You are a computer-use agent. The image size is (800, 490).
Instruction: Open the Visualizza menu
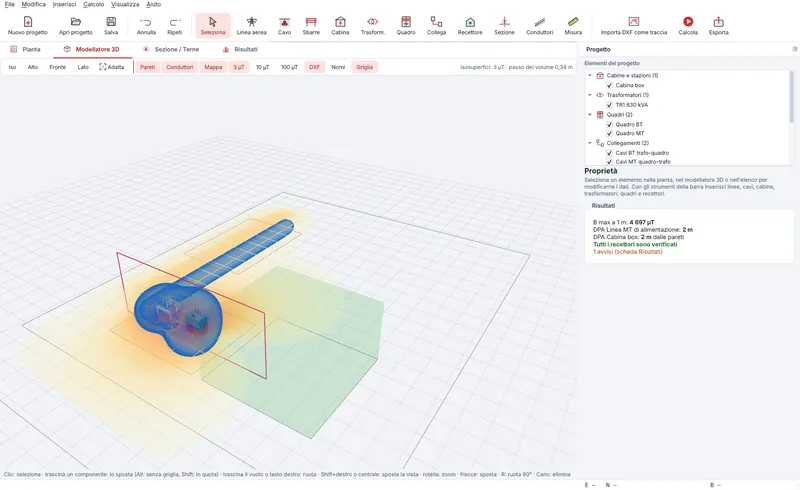(x=125, y=4)
